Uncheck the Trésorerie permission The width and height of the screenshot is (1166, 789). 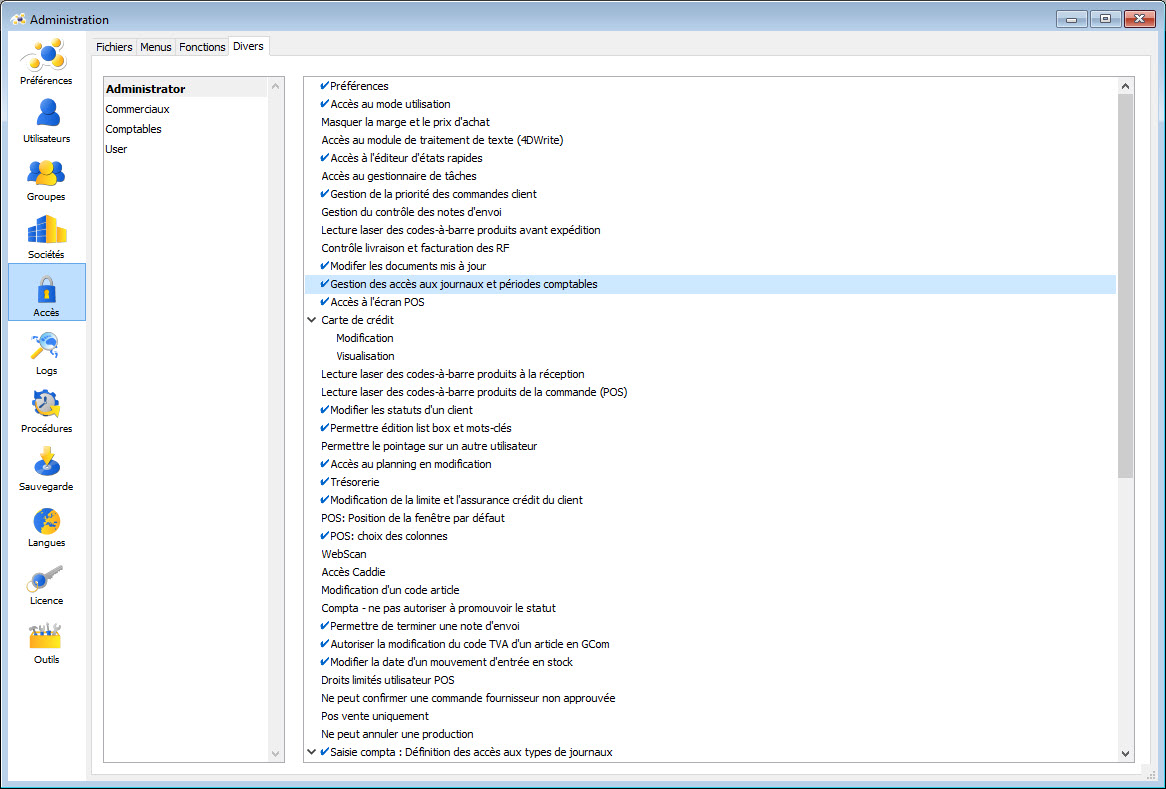(325, 482)
